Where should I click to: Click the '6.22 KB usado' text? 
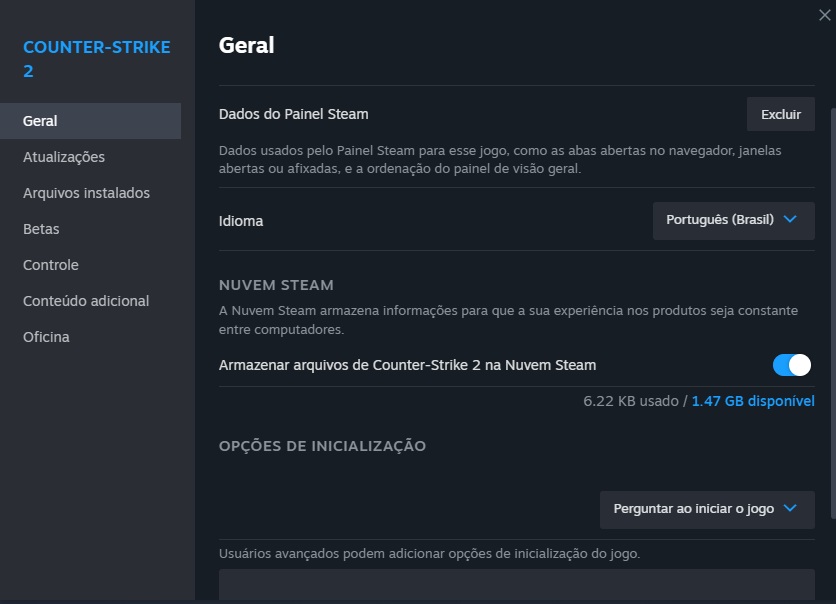[631, 401]
